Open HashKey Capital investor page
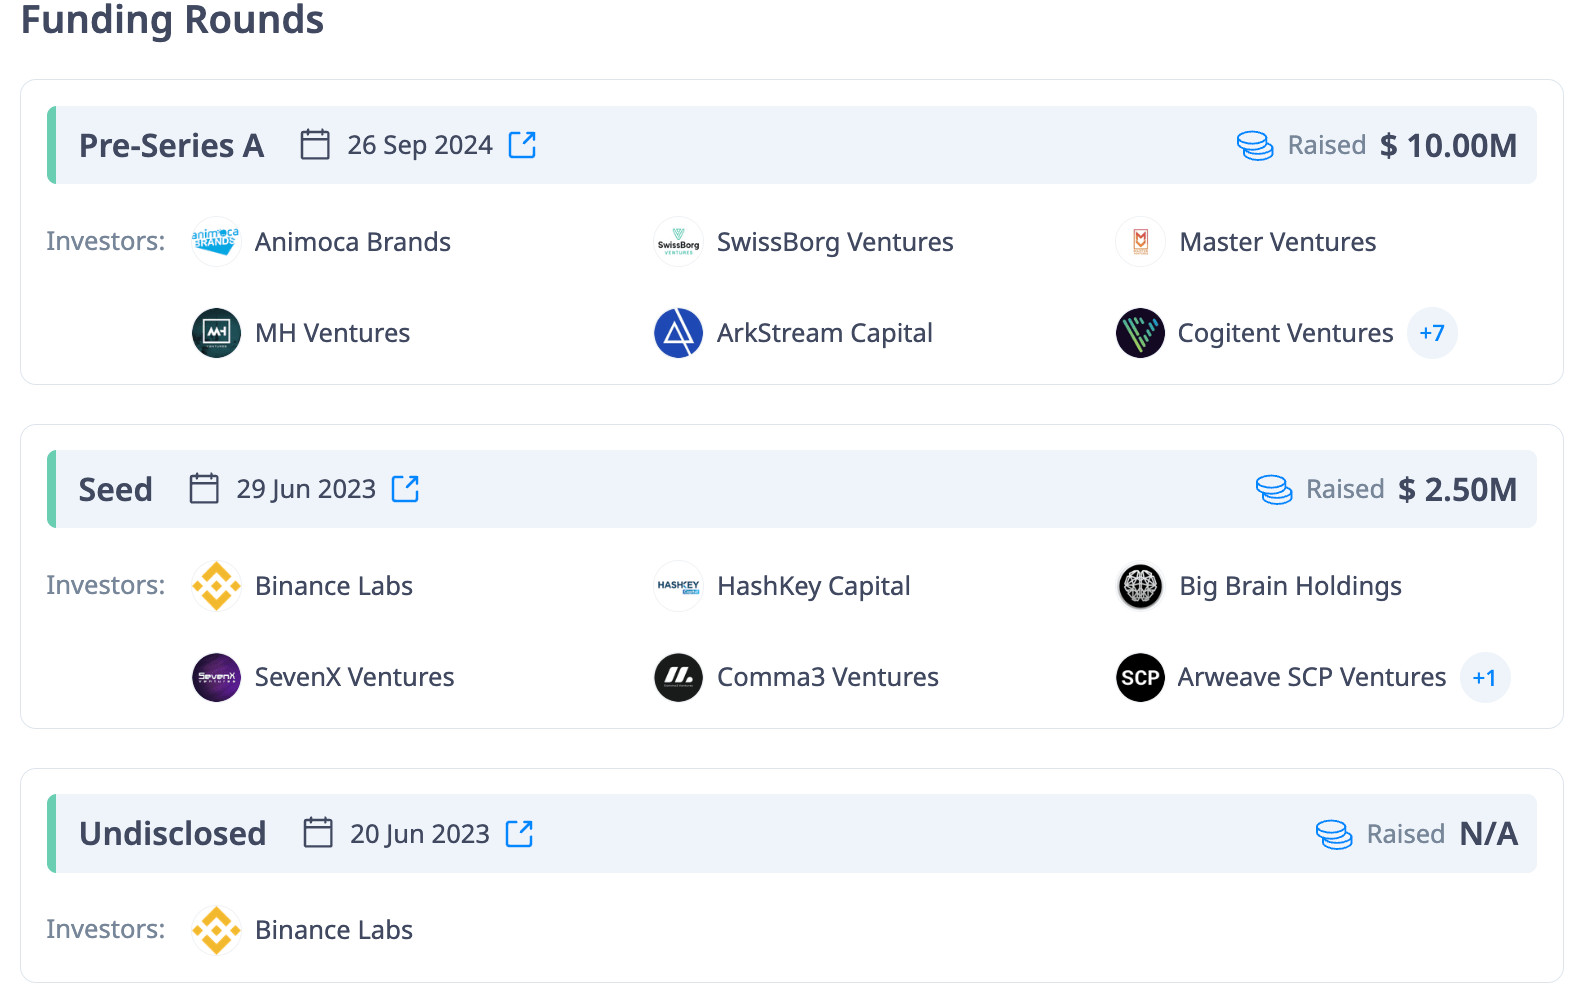 click(x=813, y=586)
